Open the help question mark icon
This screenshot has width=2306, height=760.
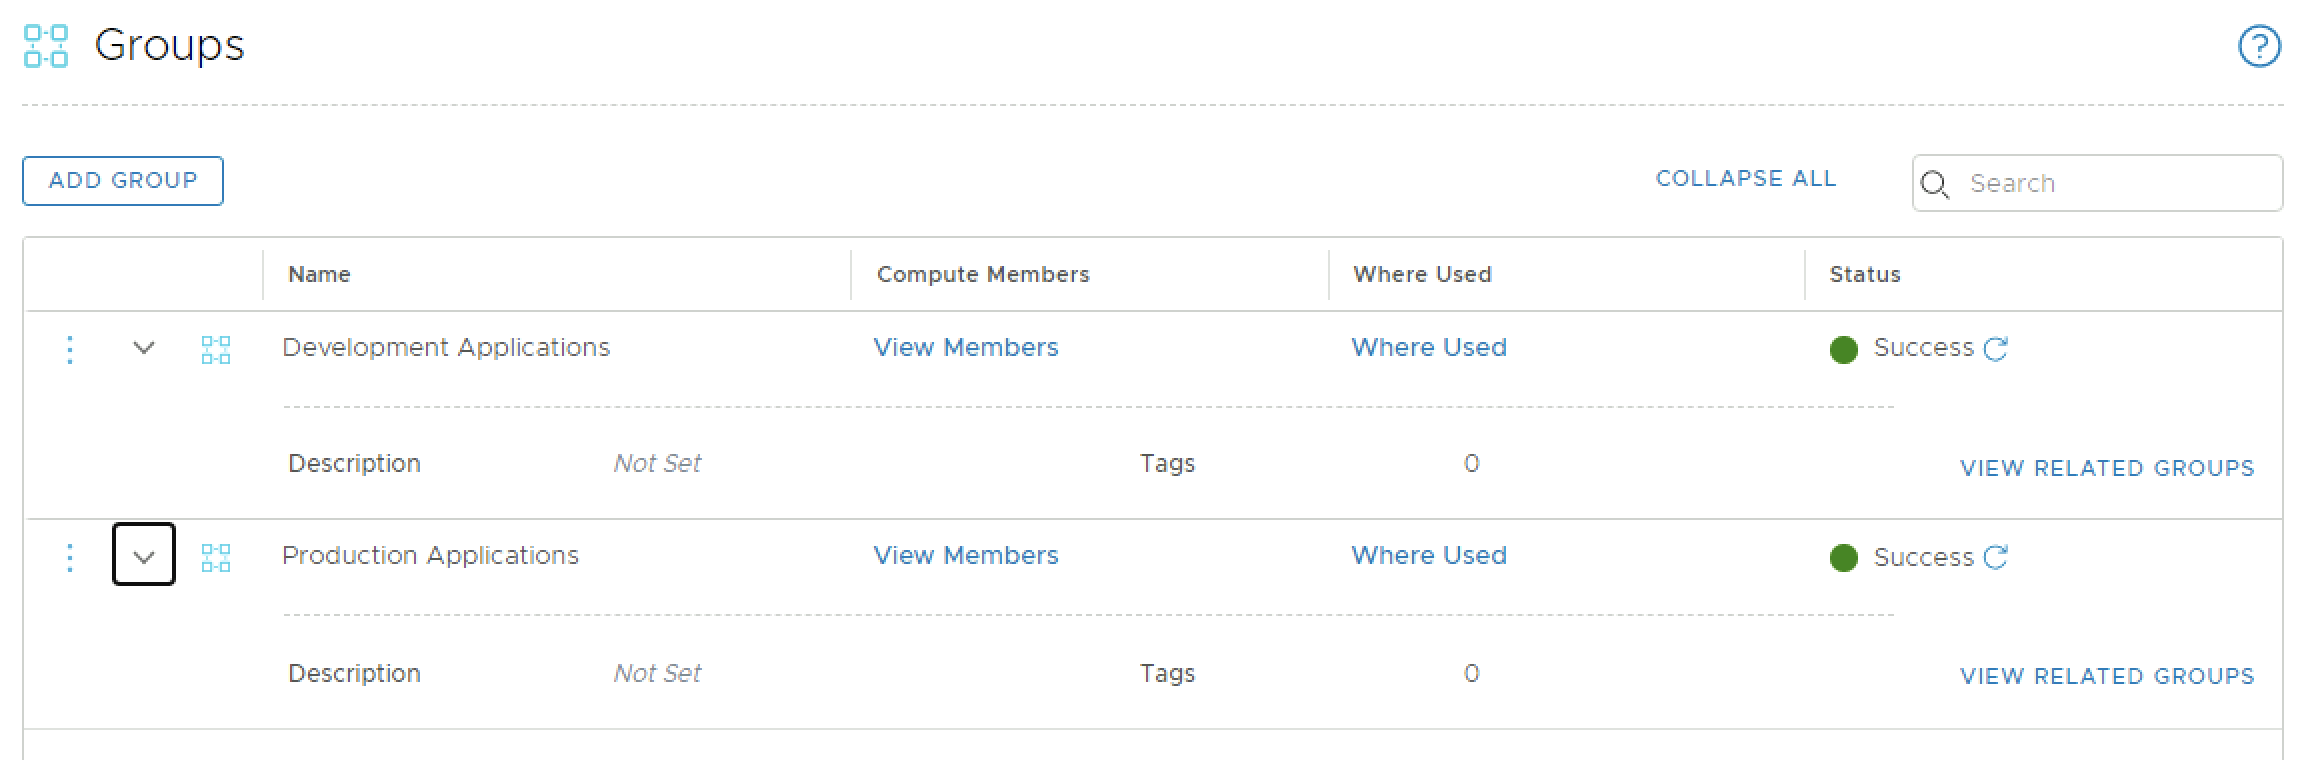coord(2259,46)
